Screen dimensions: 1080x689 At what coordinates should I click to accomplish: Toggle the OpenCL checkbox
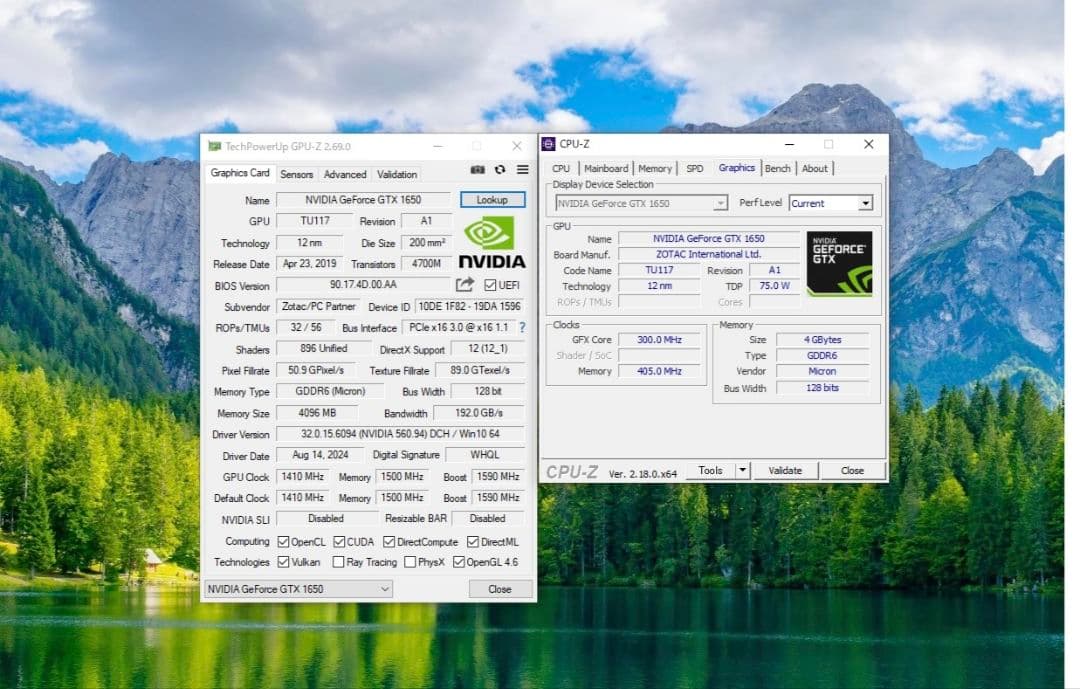tap(283, 542)
